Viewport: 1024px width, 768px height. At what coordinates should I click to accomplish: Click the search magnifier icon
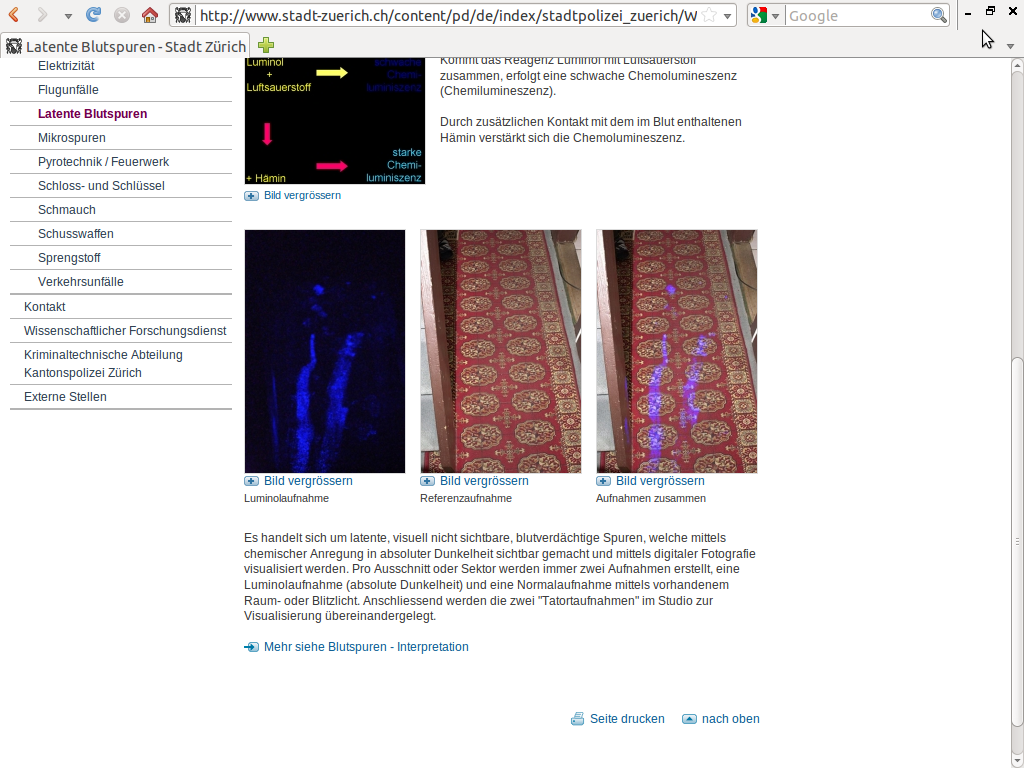pyautogui.click(x=938, y=16)
